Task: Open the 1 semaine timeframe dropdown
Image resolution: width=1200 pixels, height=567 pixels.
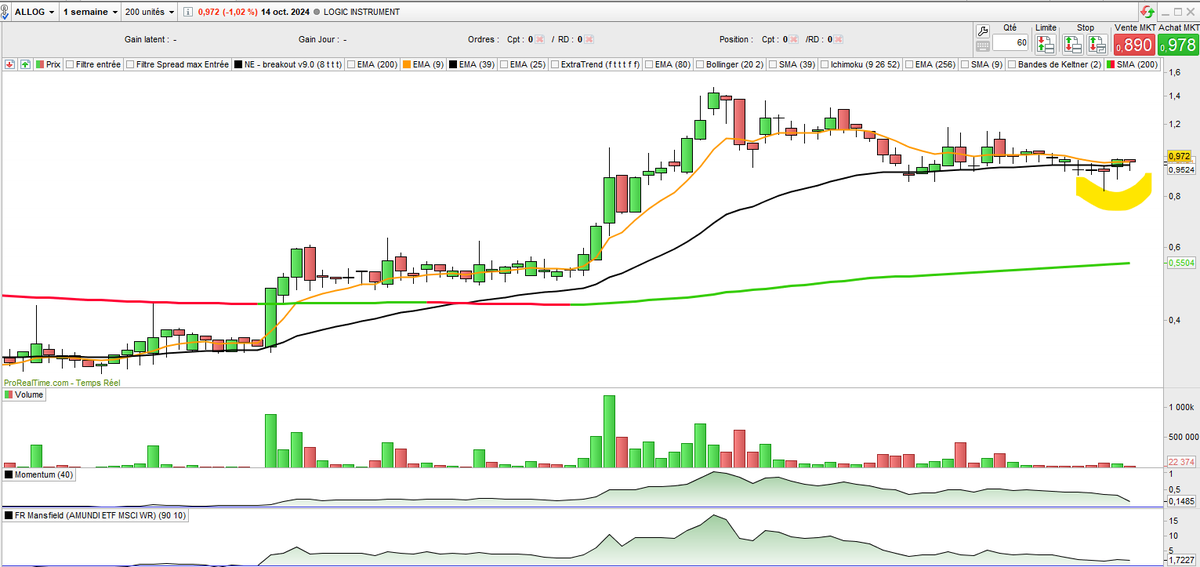Action: [90, 12]
